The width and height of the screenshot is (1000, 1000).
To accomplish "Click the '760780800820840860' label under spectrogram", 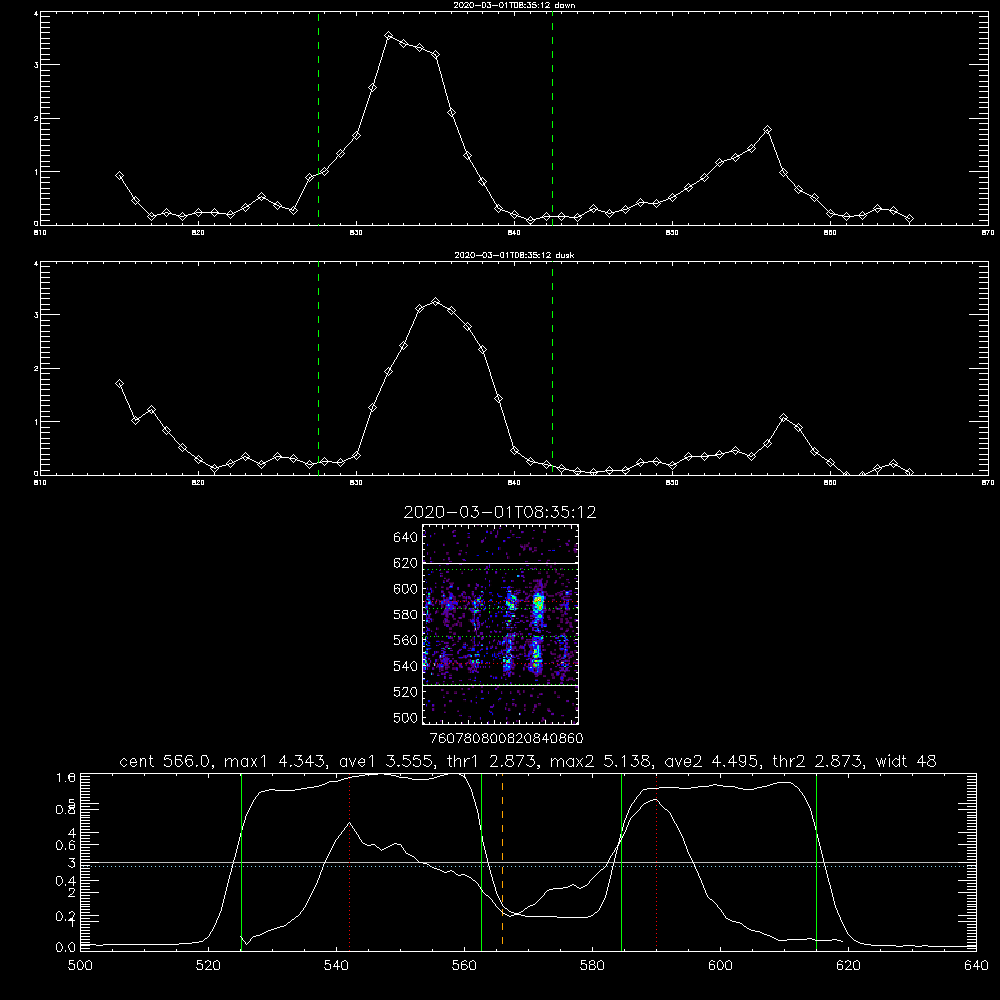I will click(506, 738).
